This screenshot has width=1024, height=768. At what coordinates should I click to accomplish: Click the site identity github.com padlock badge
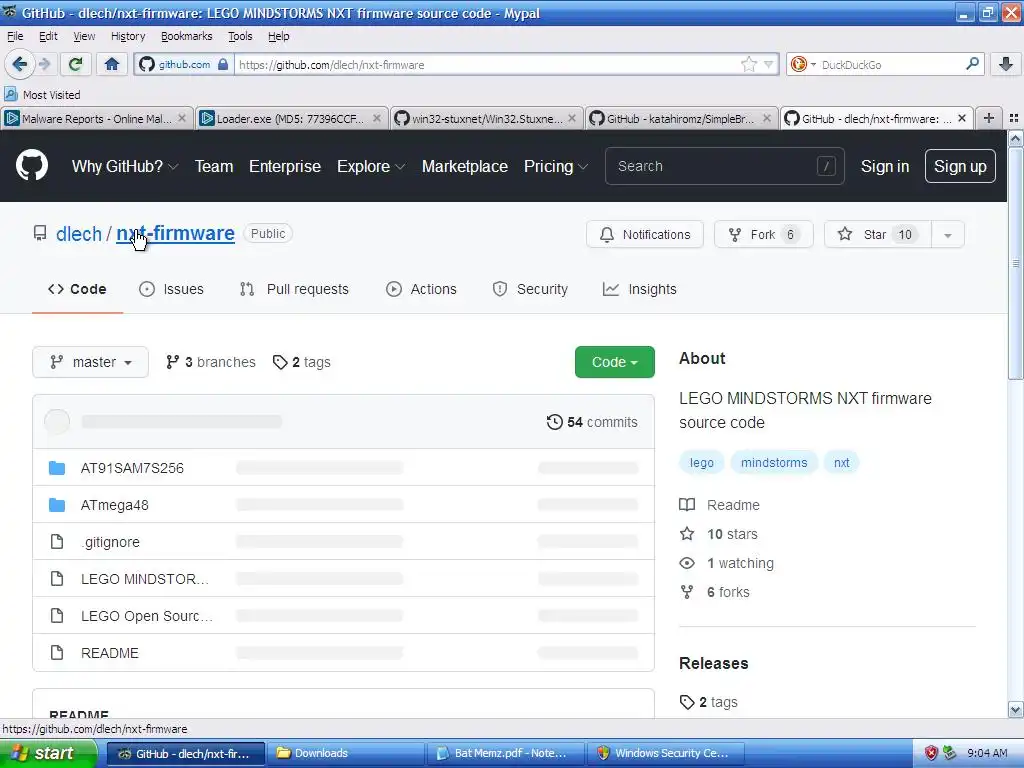pos(184,64)
